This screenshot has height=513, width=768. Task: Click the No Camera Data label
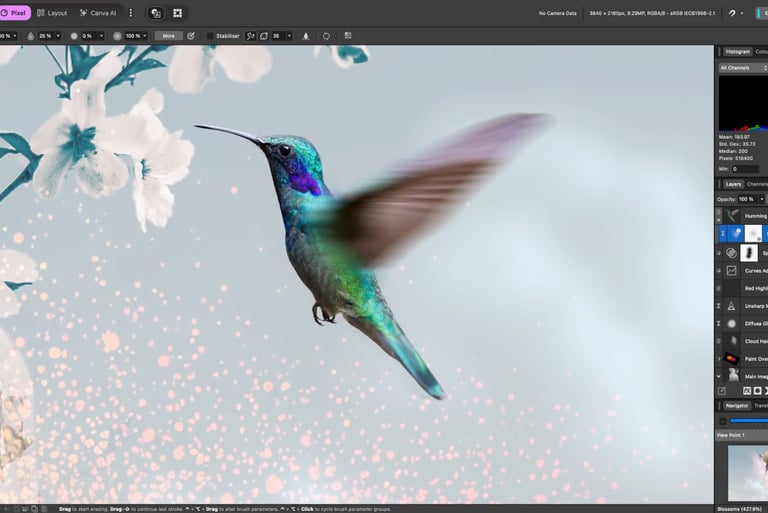click(557, 13)
